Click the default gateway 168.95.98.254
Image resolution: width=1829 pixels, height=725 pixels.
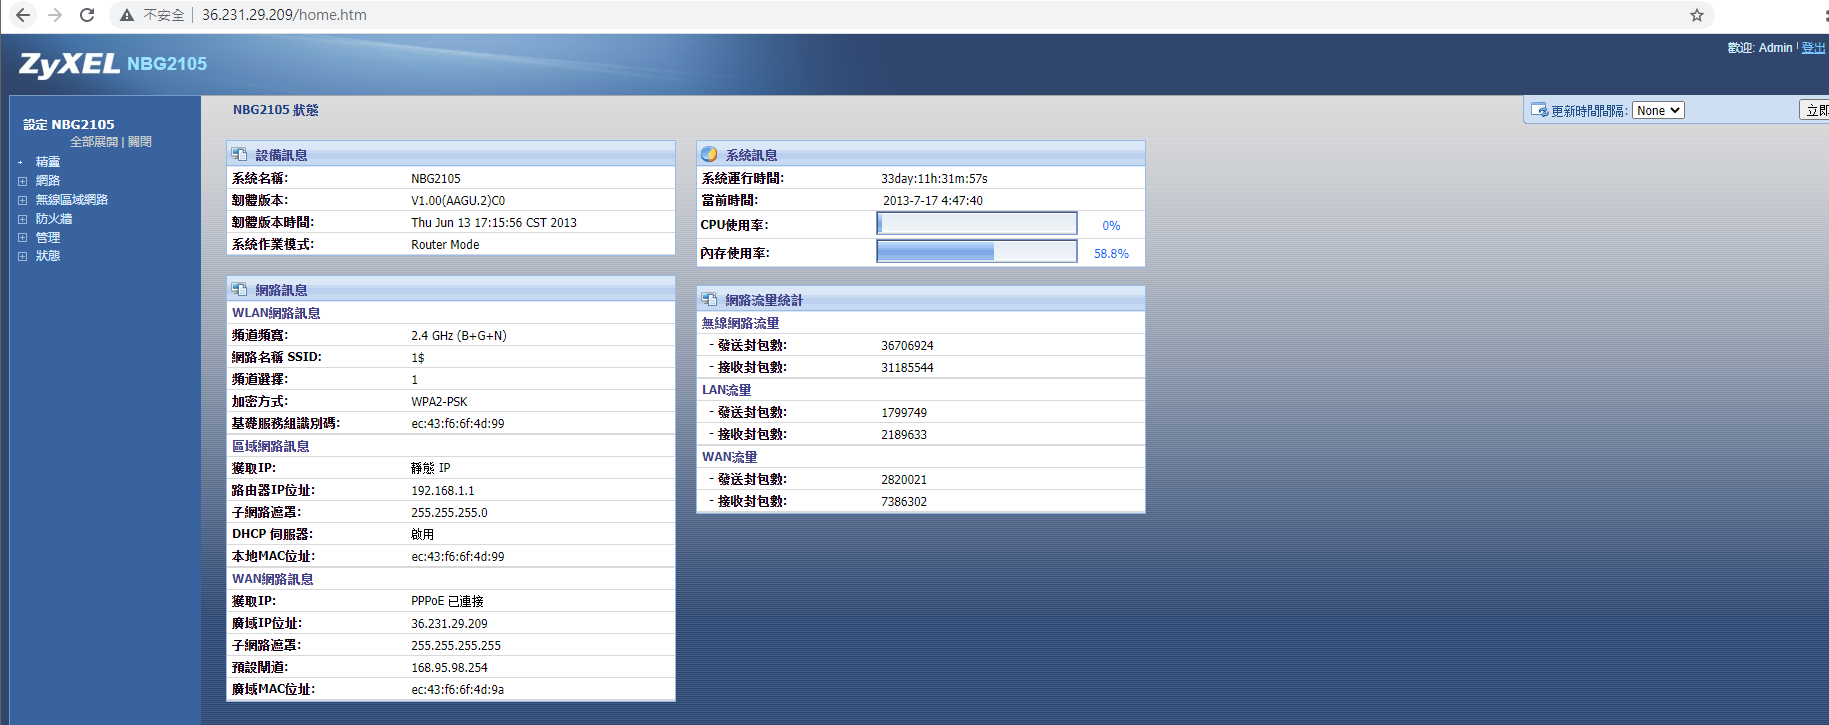pyautogui.click(x=449, y=668)
